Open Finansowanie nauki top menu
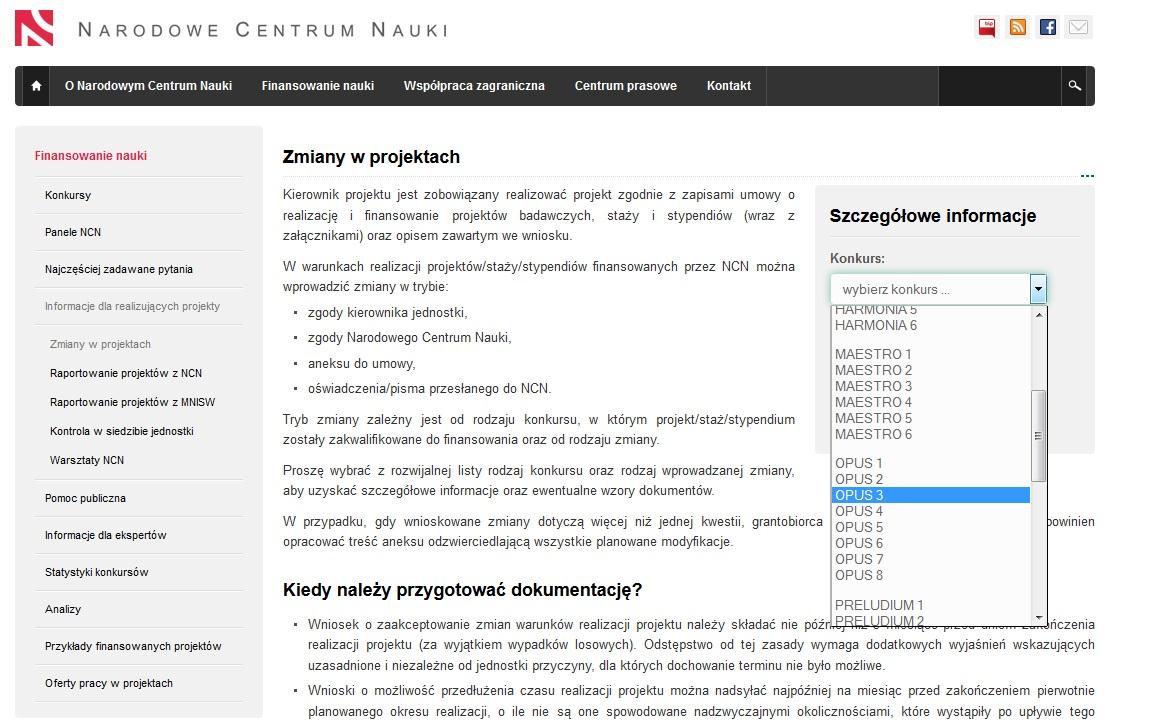1152x725 pixels. pyautogui.click(x=317, y=86)
